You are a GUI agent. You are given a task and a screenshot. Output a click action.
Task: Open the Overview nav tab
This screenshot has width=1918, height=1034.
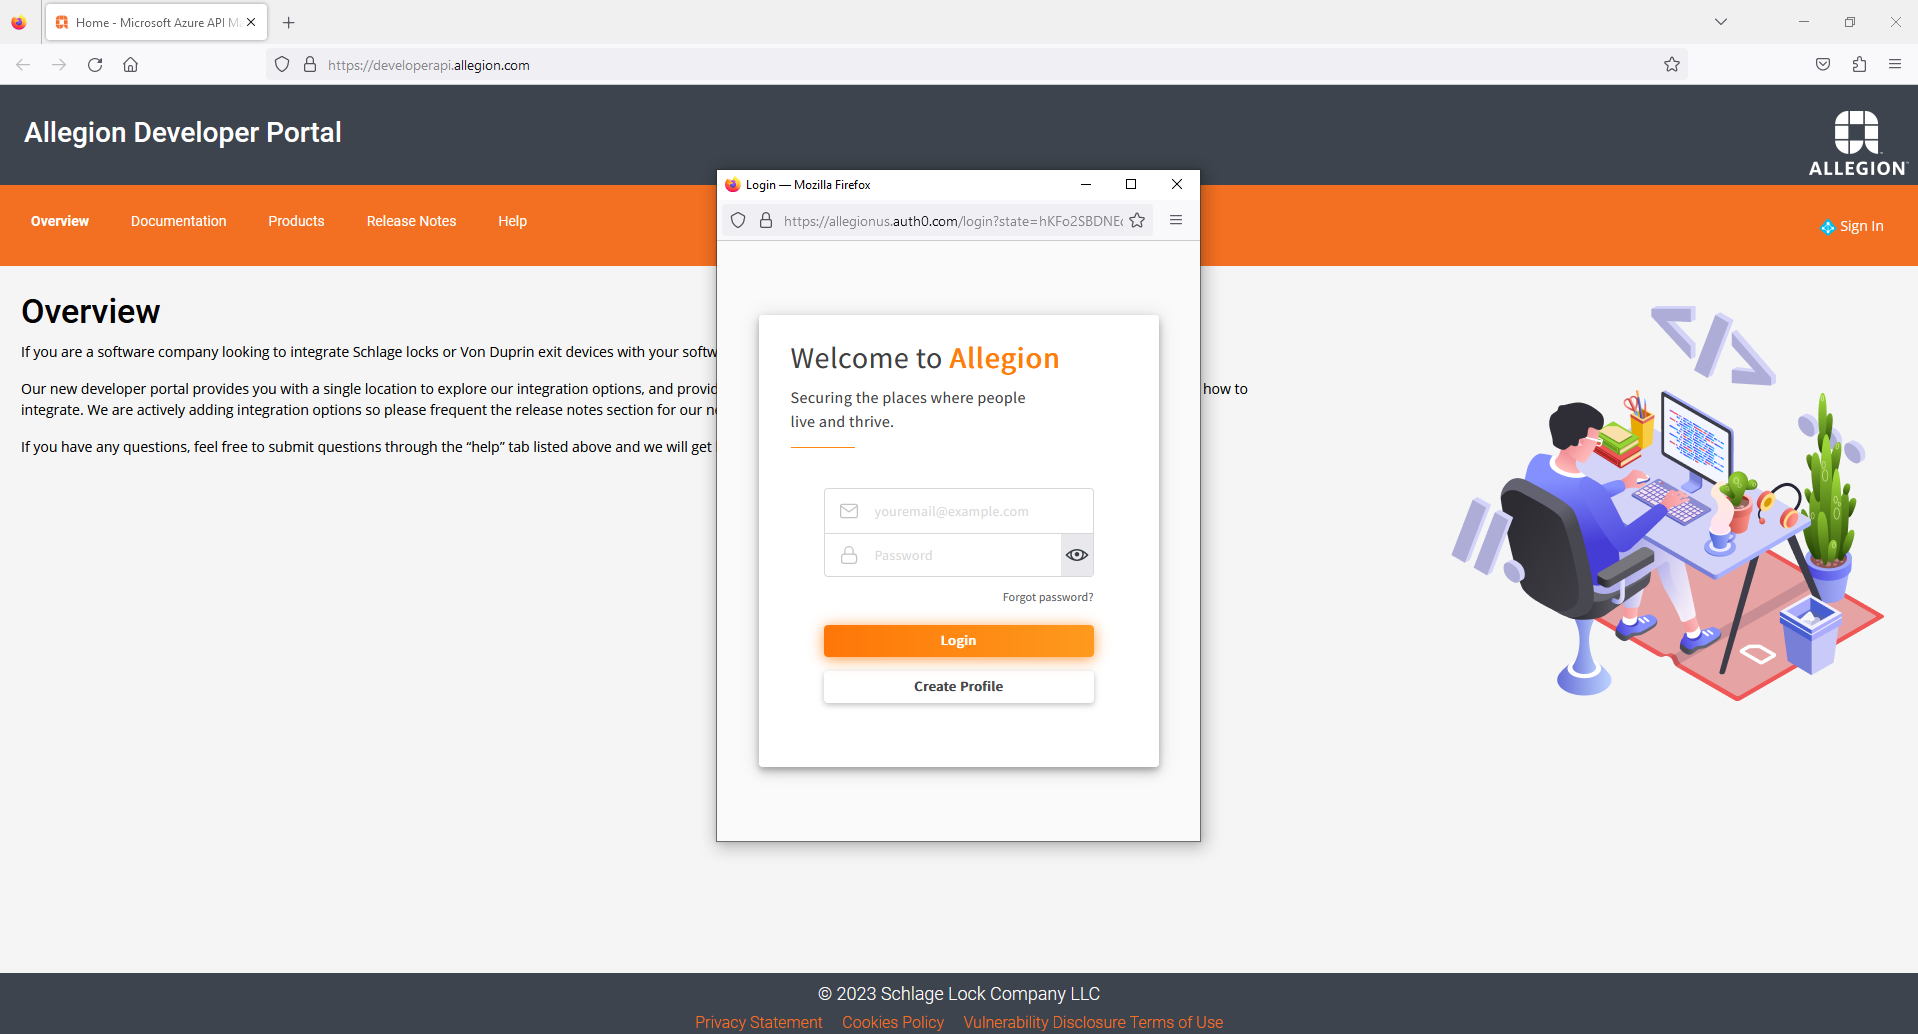point(60,221)
